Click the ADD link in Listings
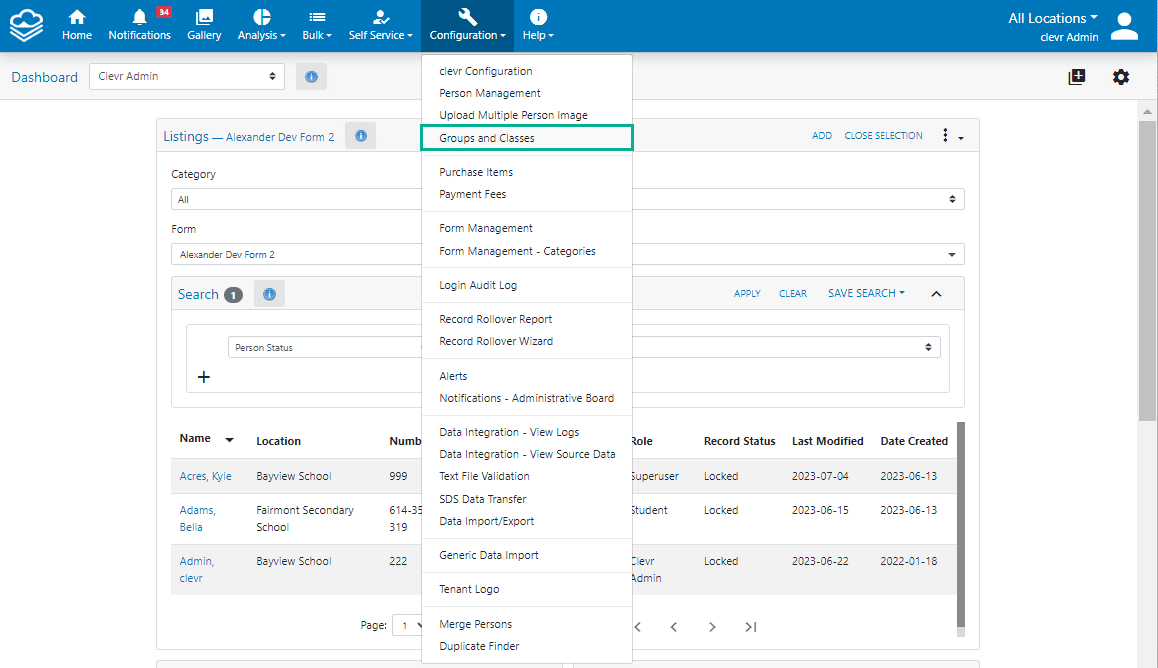Screen dimensions: 1158x668 pyautogui.click(x=822, y=136)
